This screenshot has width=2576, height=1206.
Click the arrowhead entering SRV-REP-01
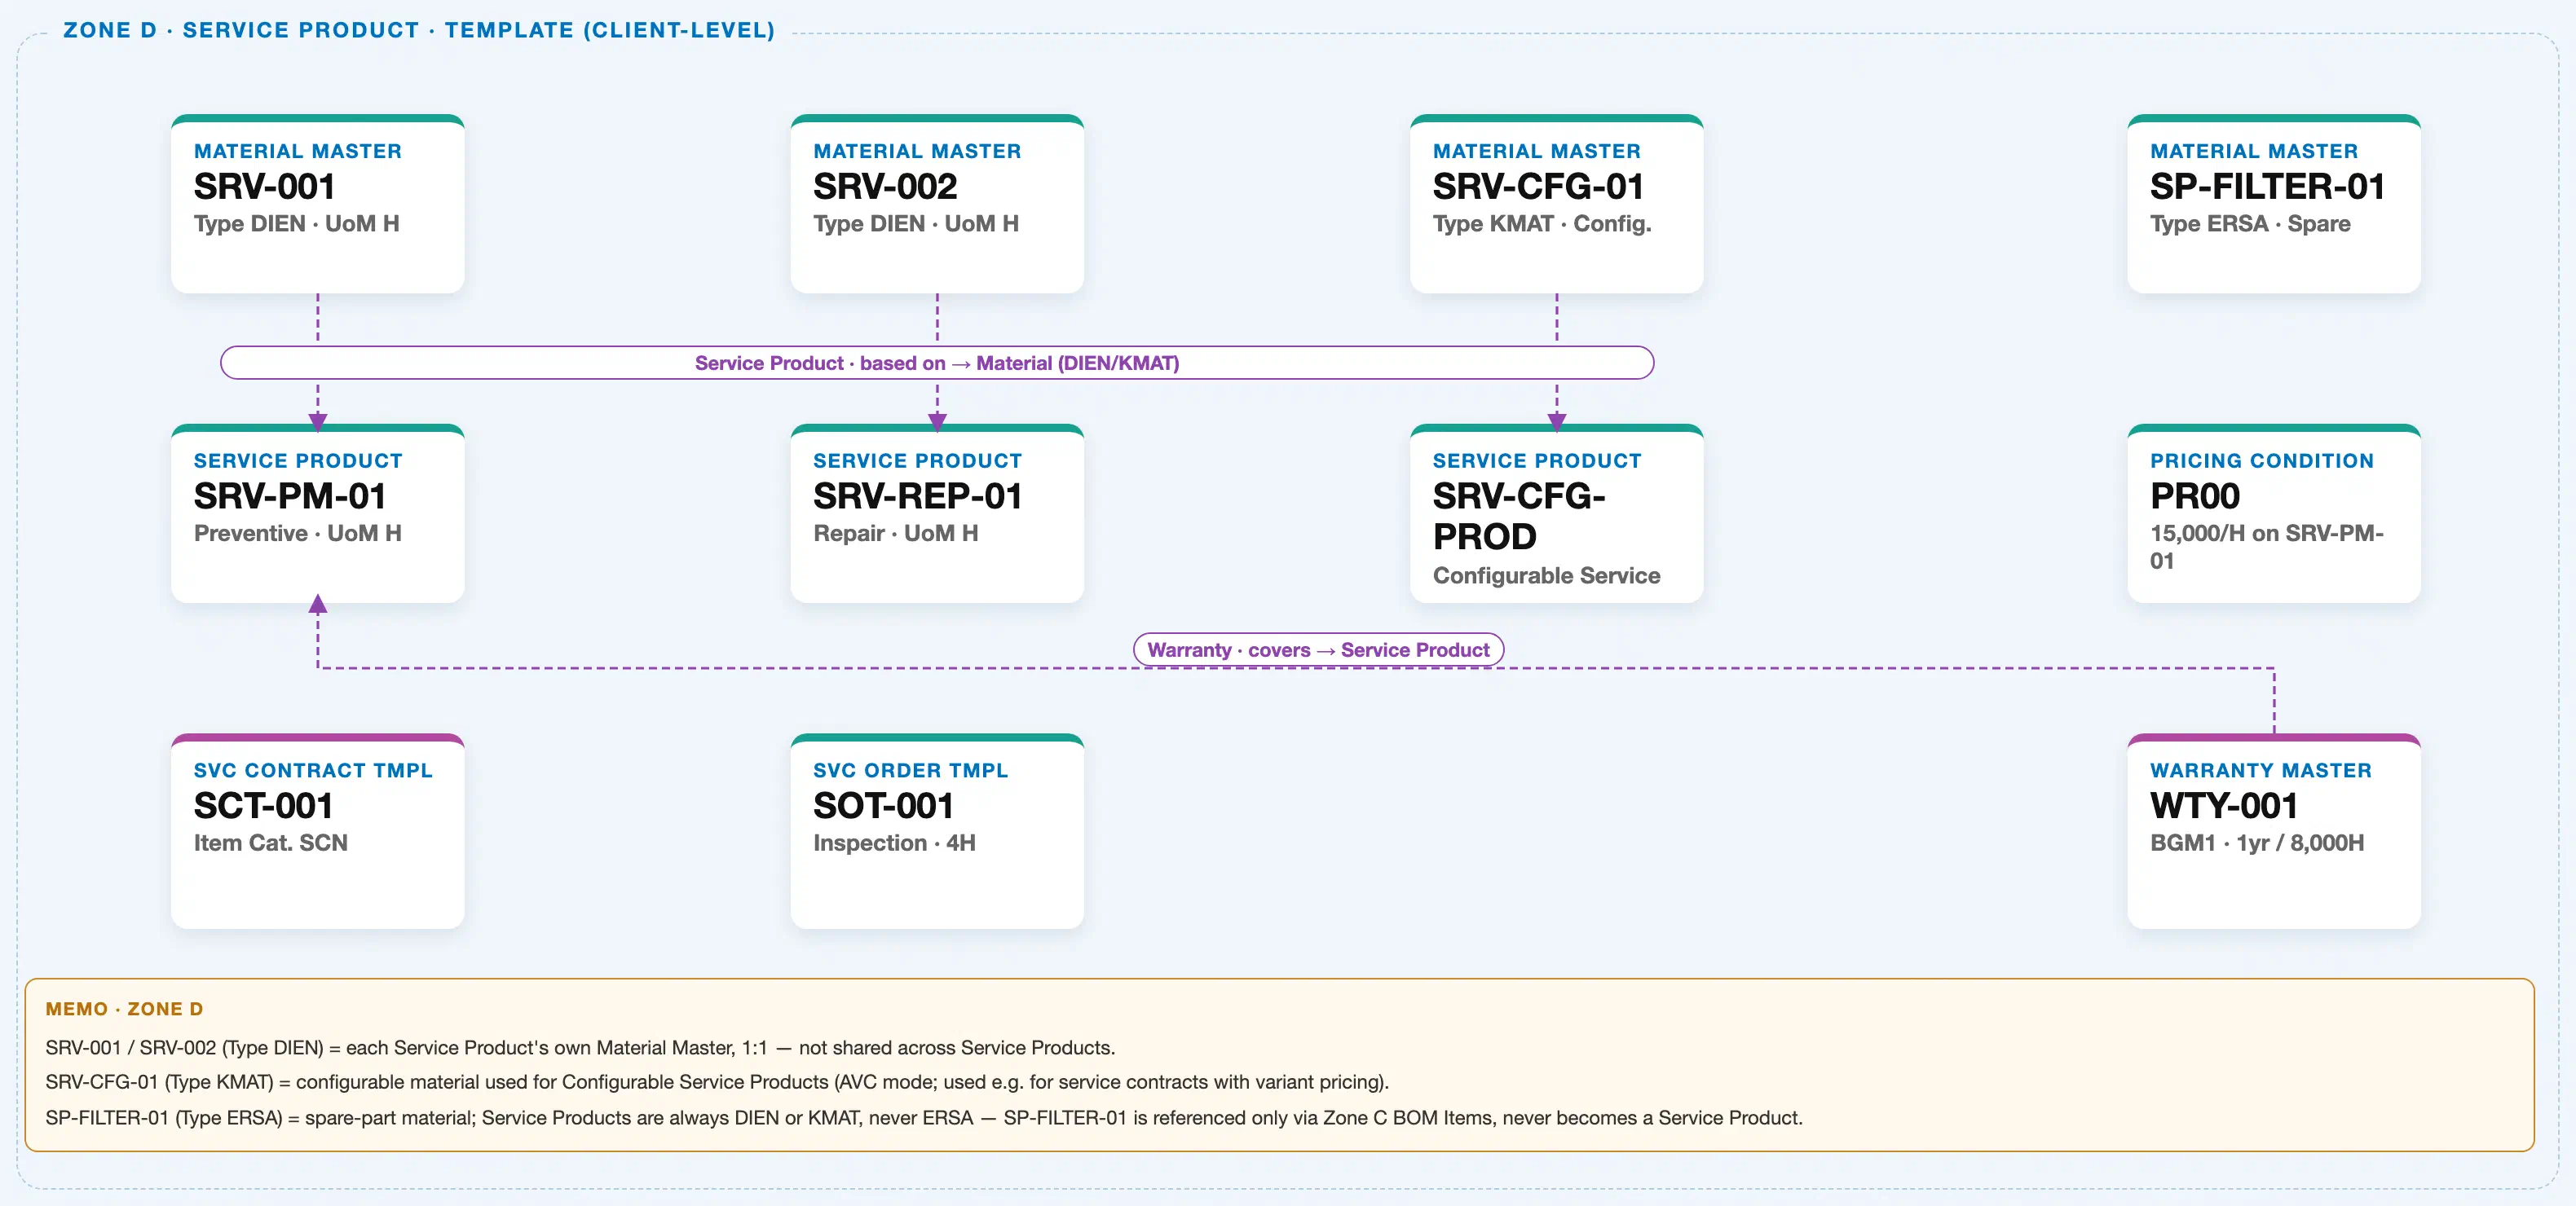[937, 423]
